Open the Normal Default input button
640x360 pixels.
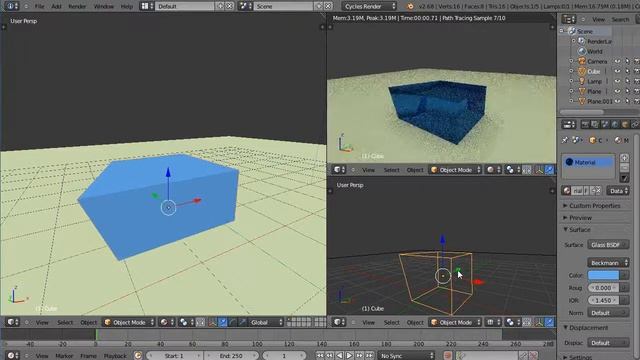click(608, 313)
